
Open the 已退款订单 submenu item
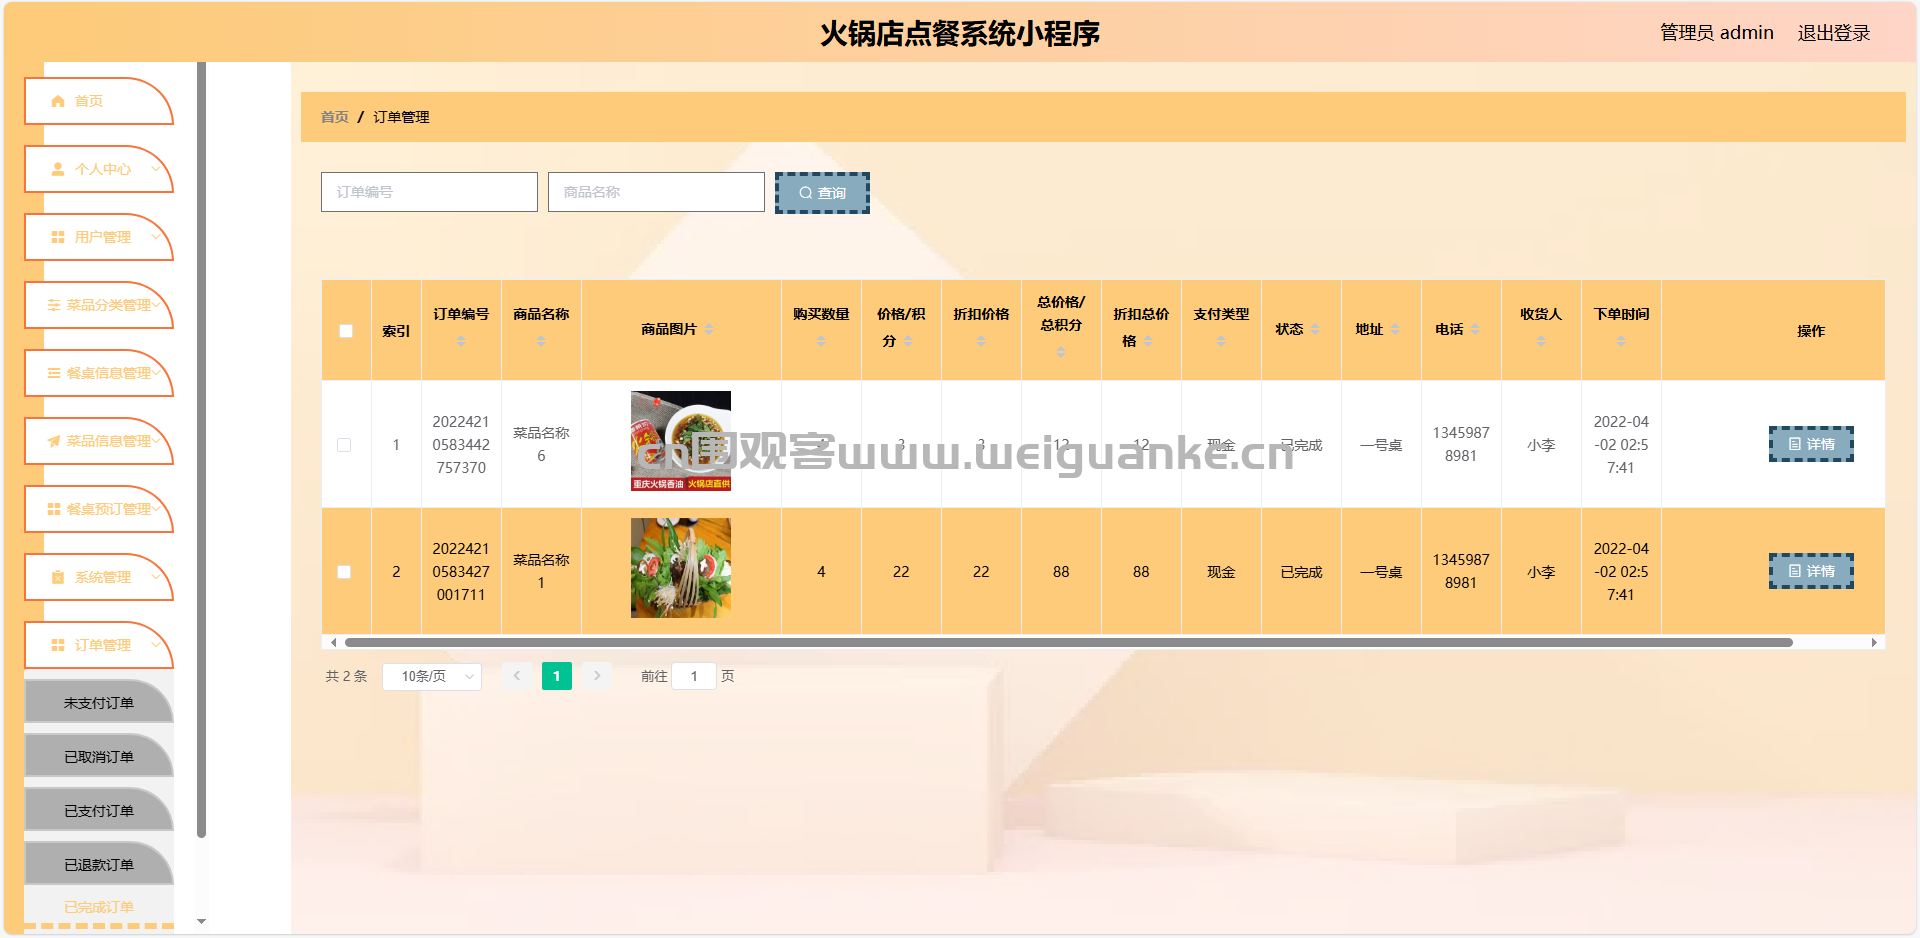click(99, 864)
